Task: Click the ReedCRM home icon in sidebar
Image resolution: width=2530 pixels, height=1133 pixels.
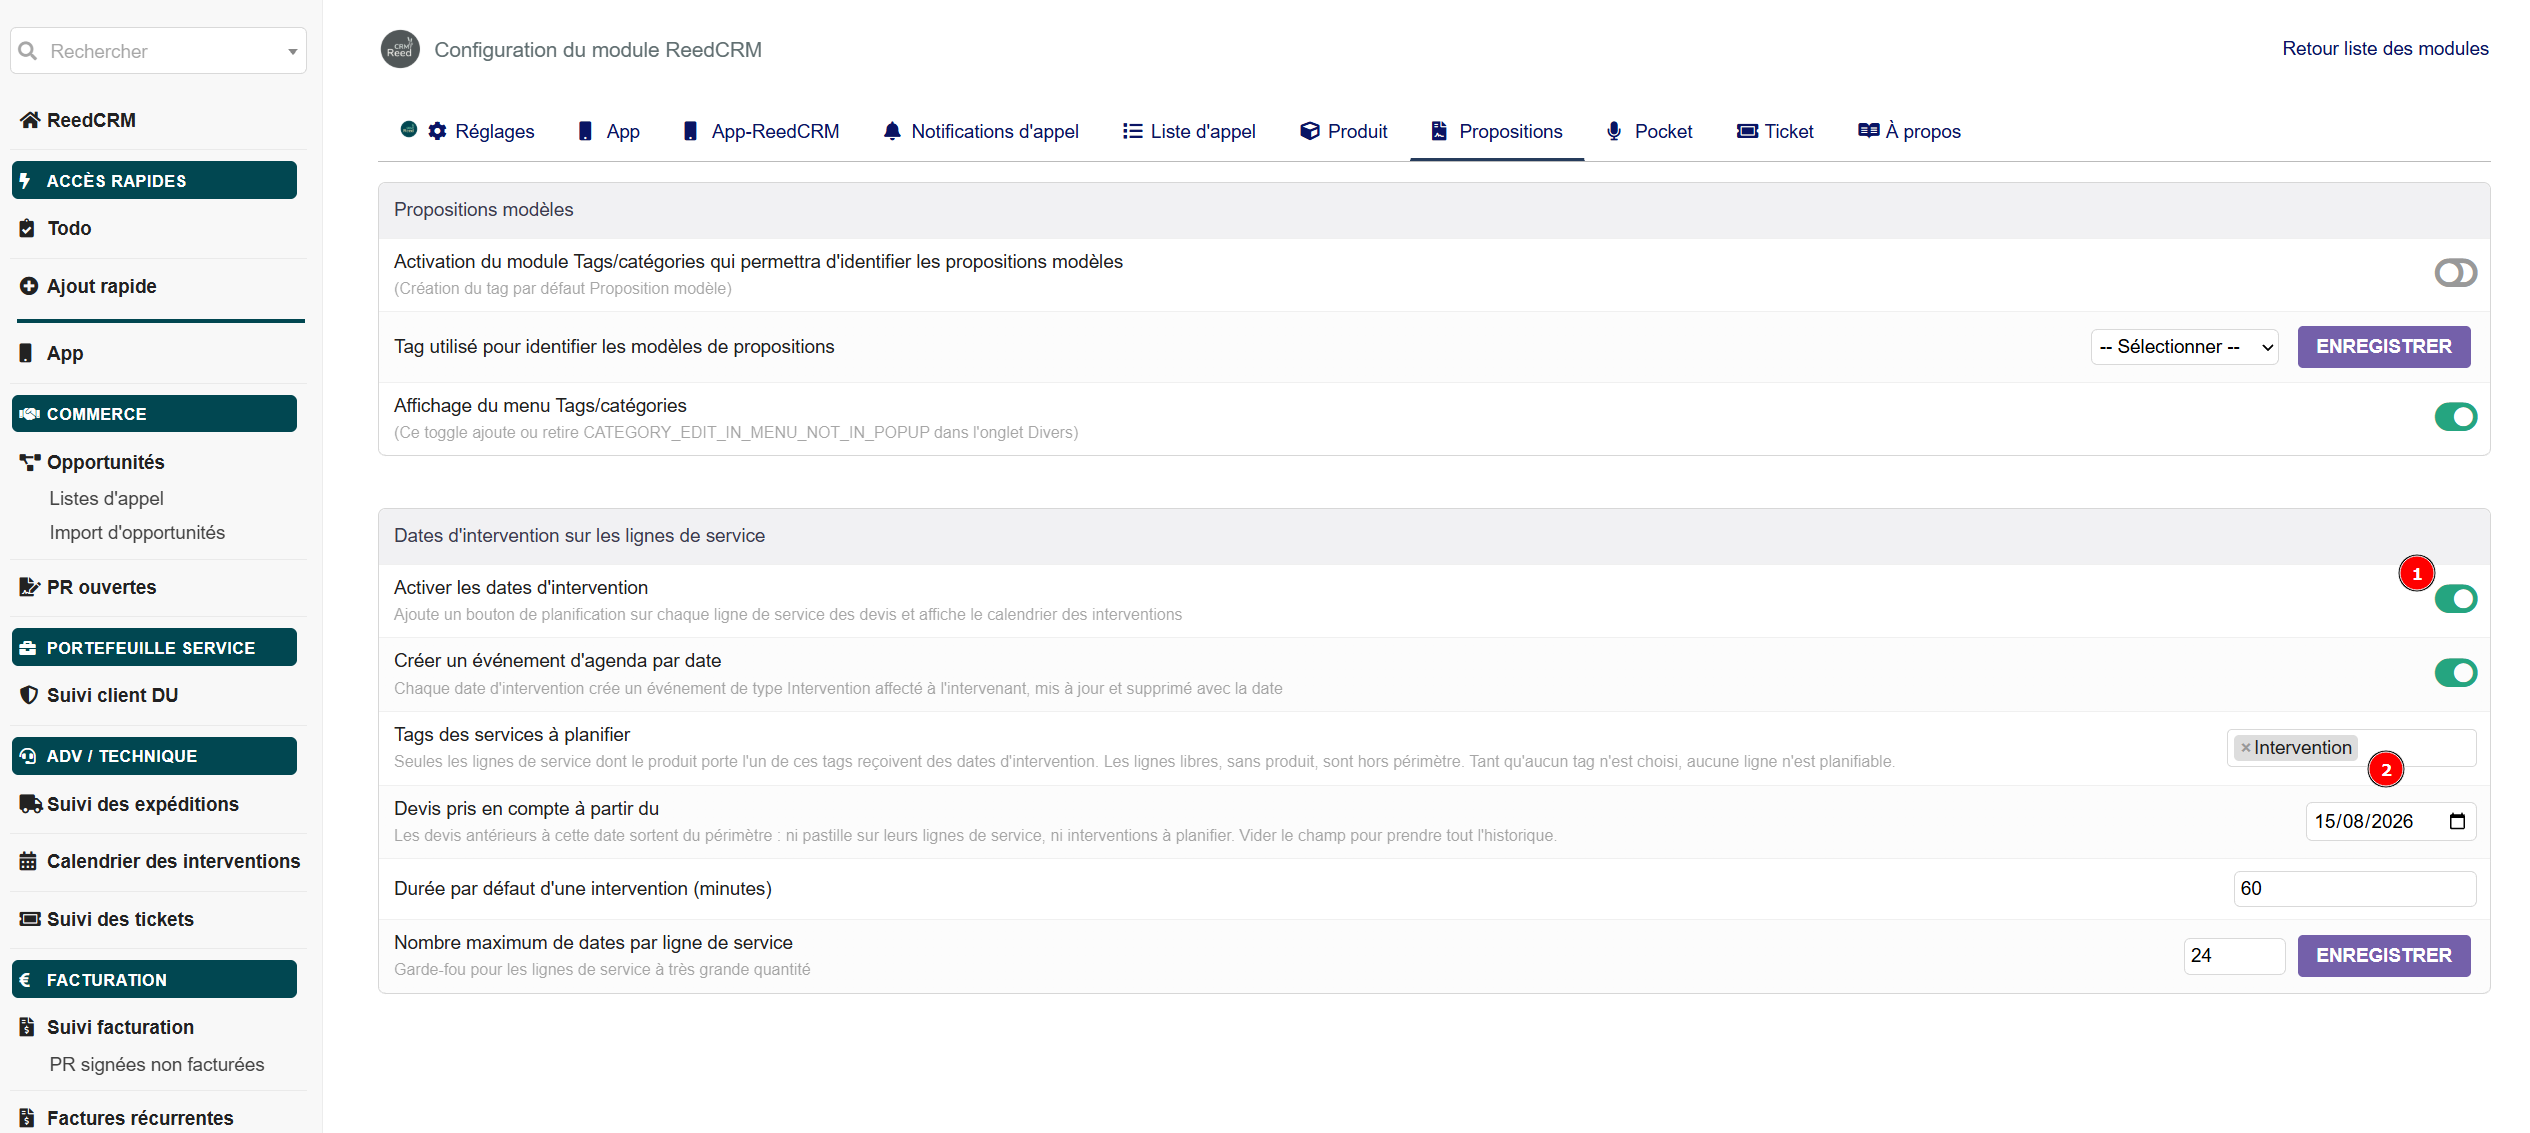Action: click(30, 120)
